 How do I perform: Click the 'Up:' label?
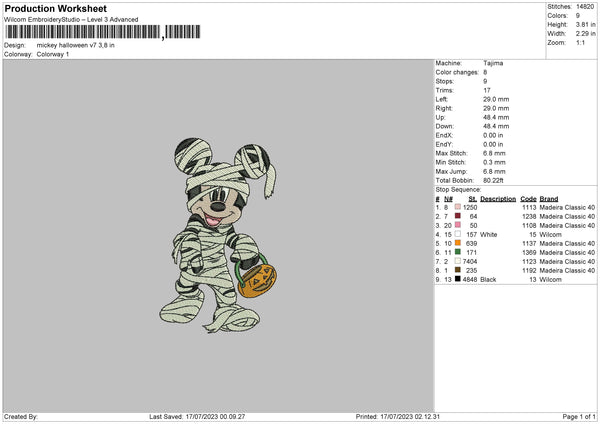[440, 117]
